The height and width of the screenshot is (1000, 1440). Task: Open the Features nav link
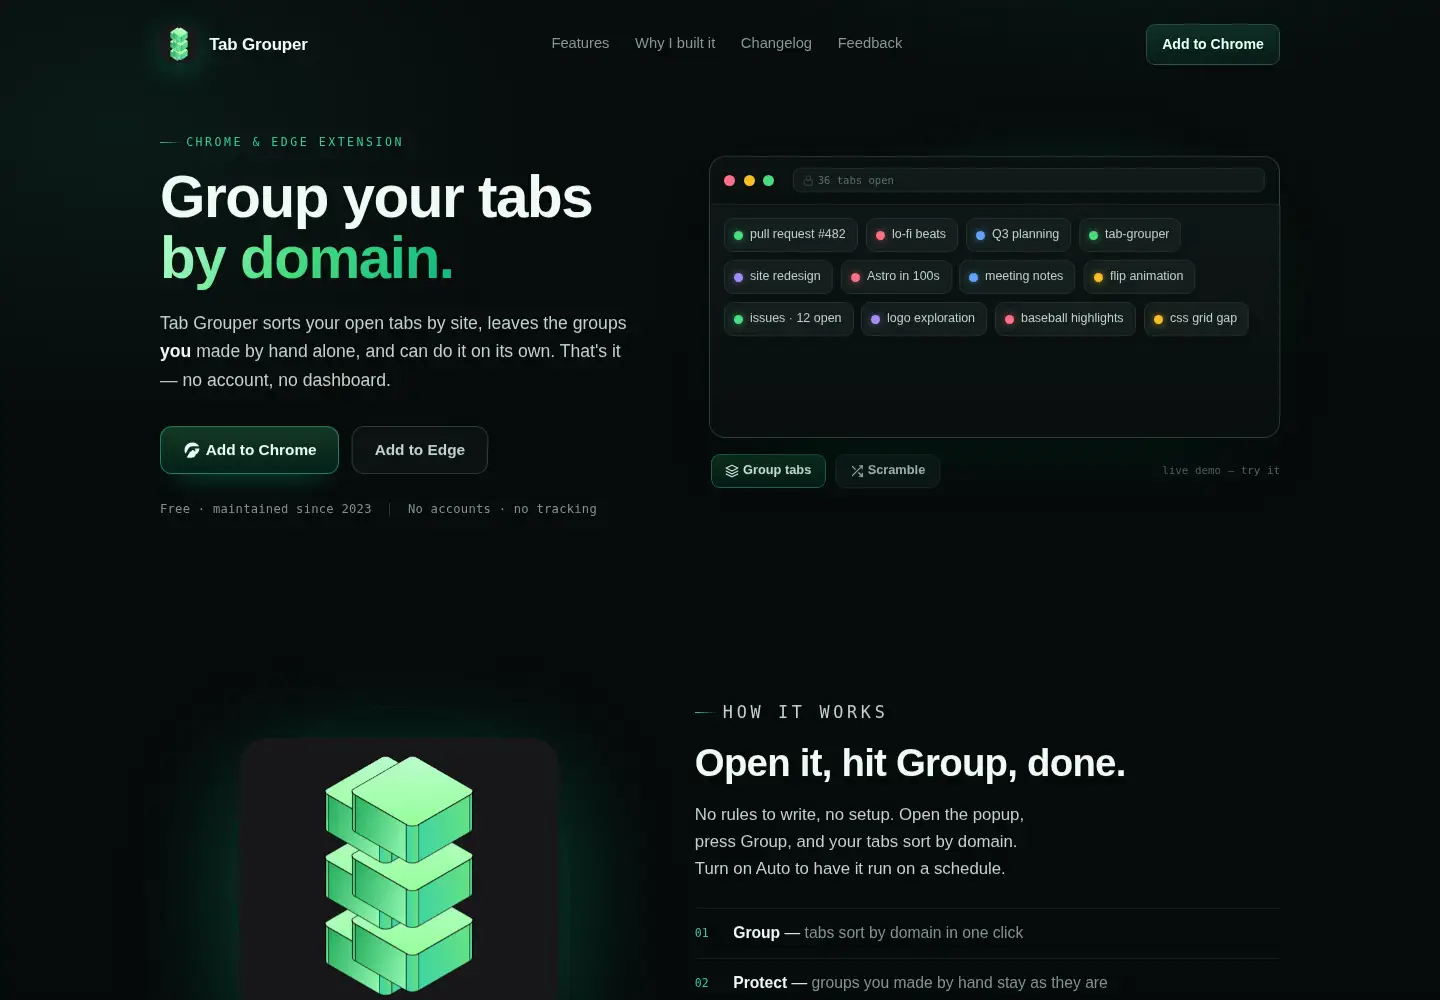pos(580,43)
